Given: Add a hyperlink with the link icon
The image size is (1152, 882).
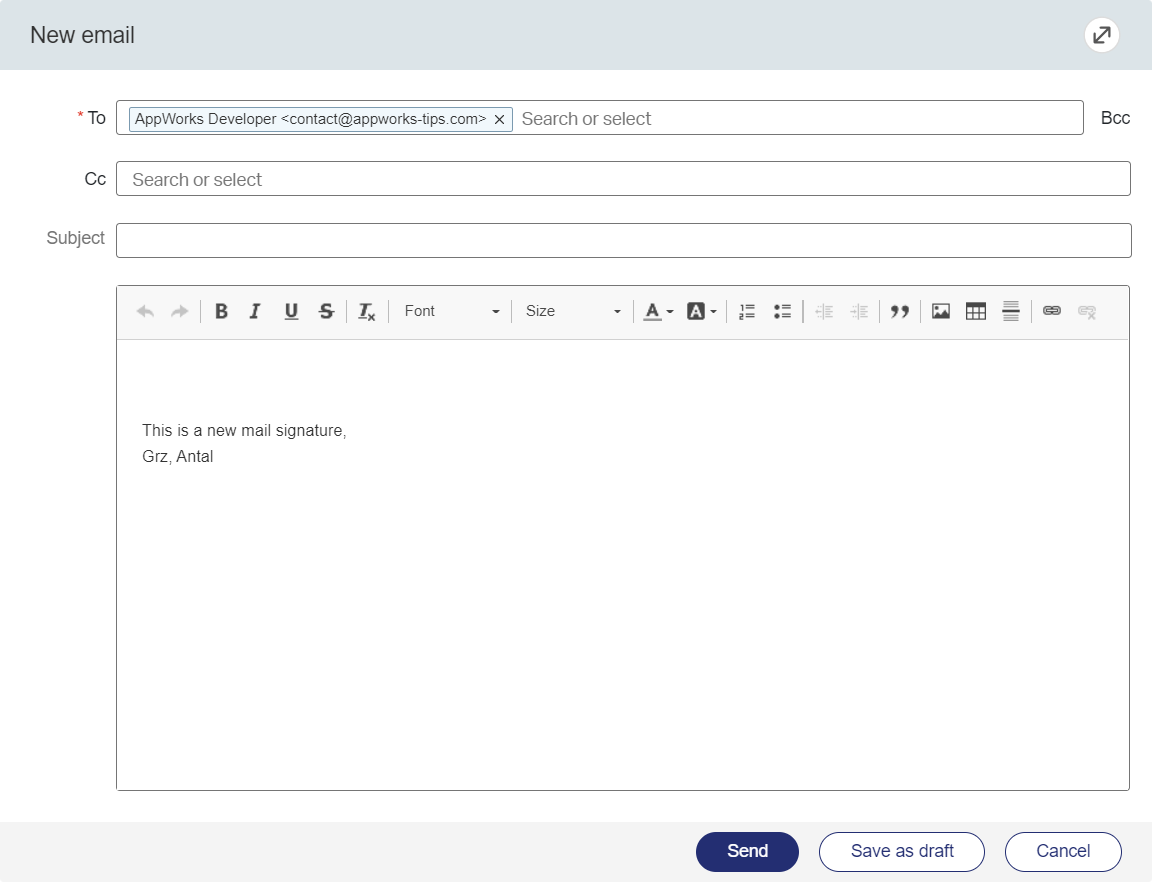Looking at the screenshot, I should coord(1051,311).
